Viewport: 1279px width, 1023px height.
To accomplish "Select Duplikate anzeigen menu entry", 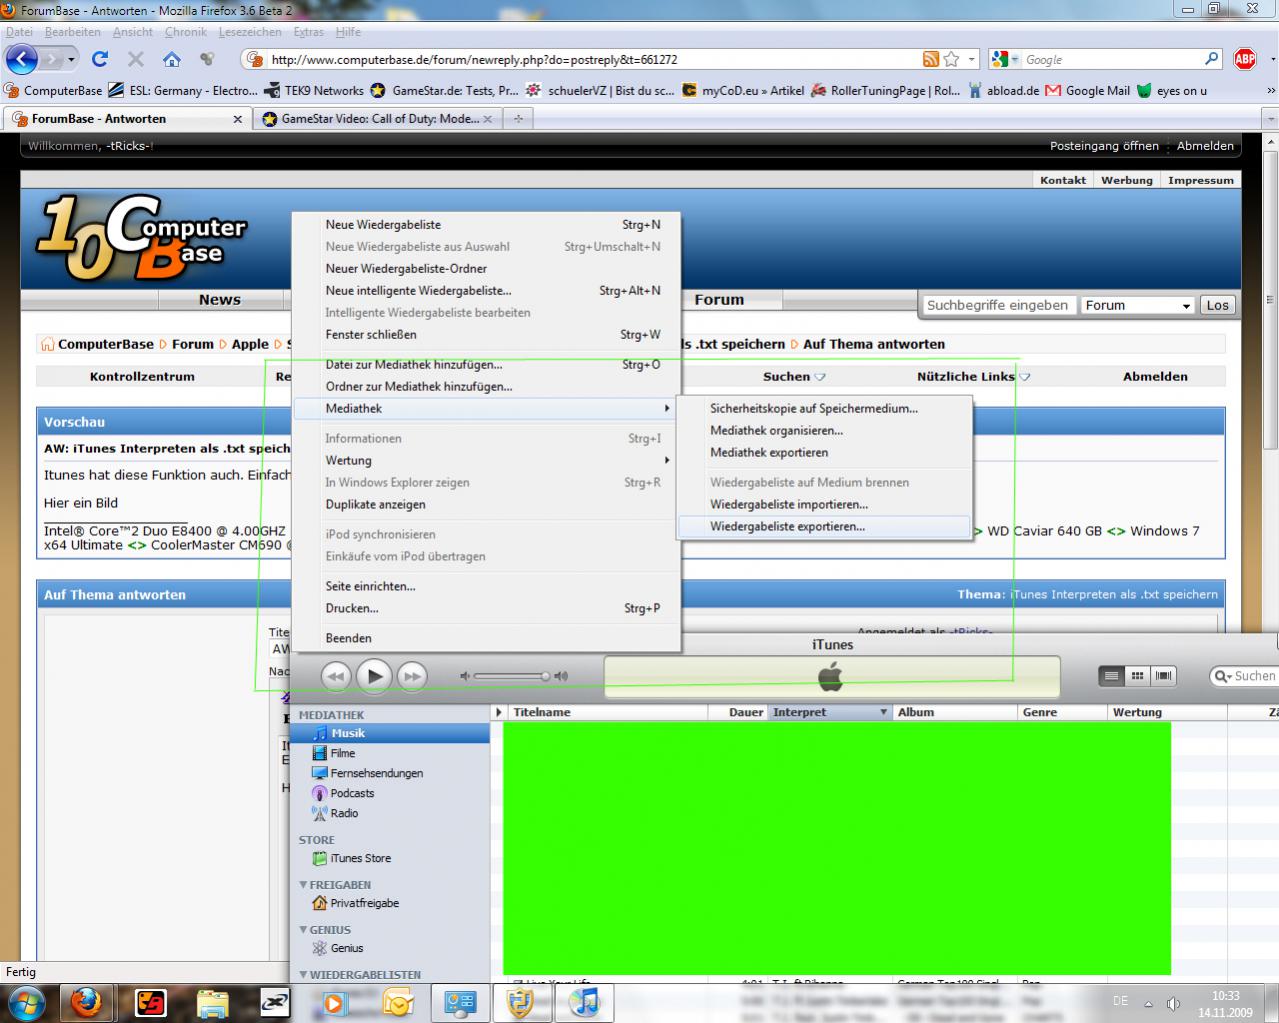I will [x=487, y=505].
